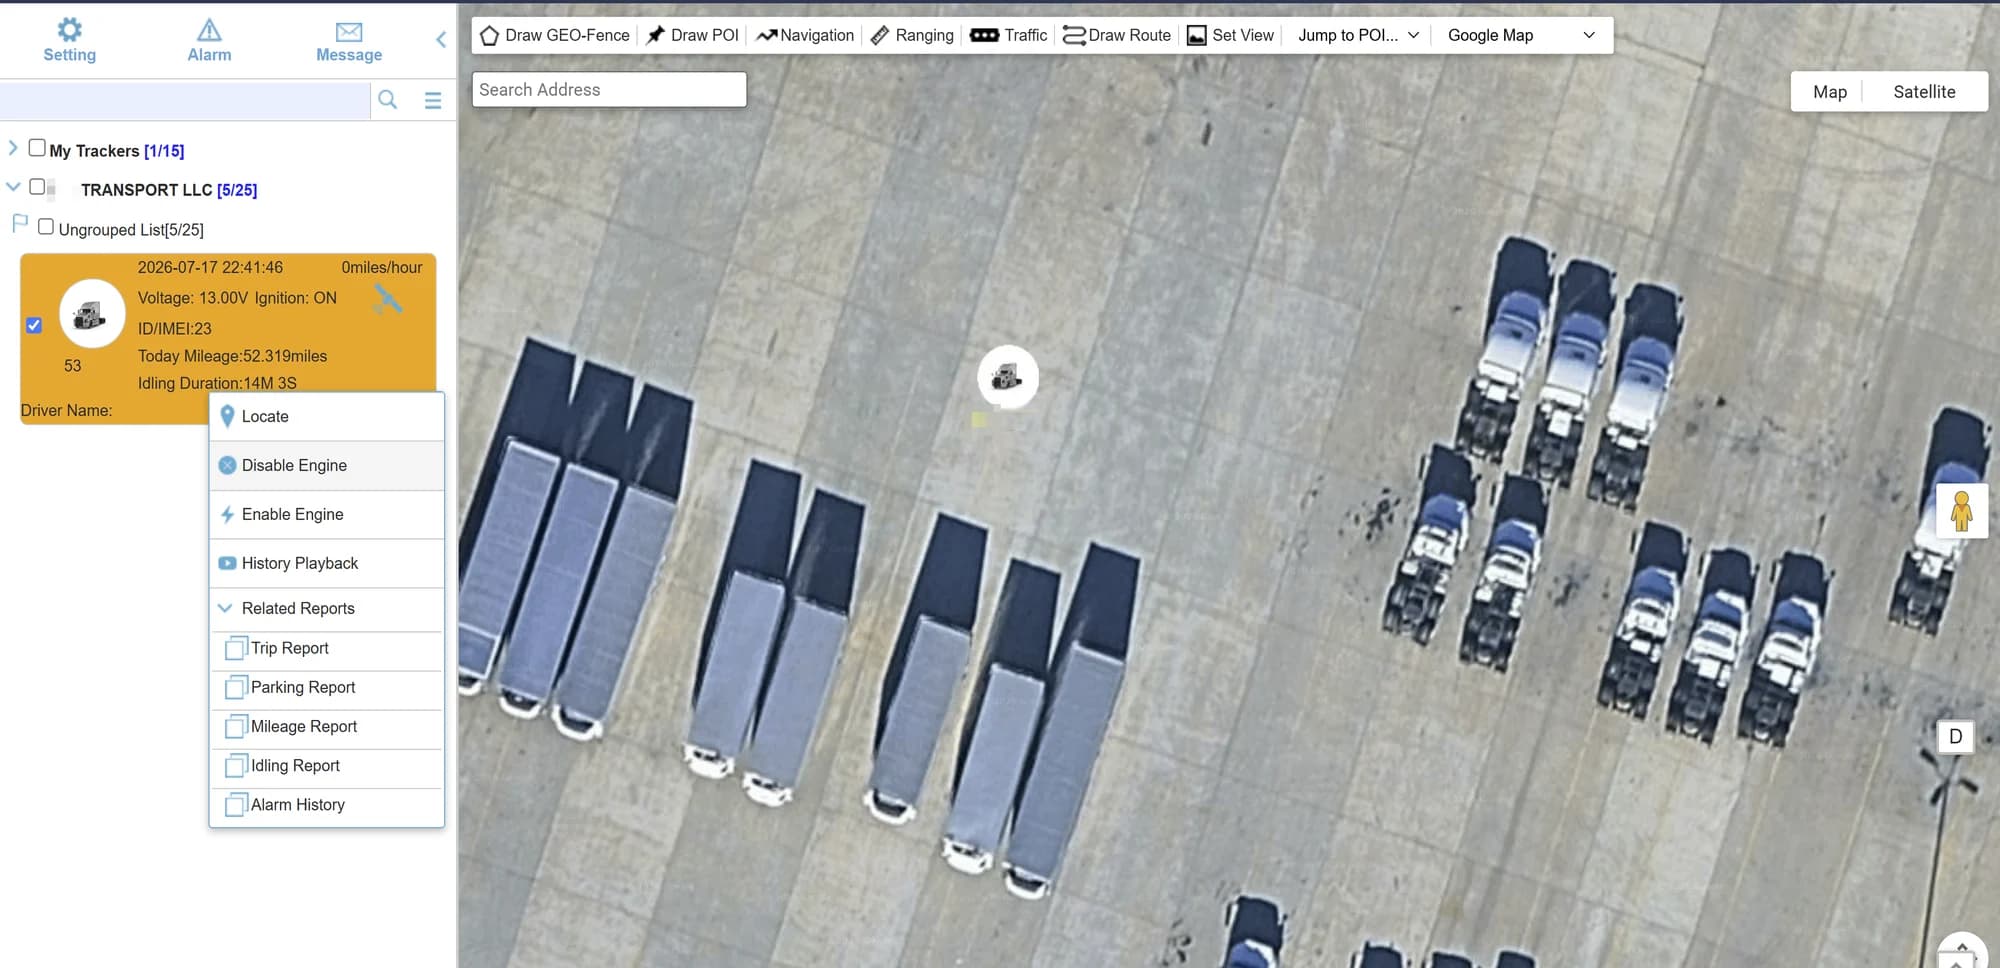Uncheck the tracker 53 checkbox
Viewport: 2000px width, 968px height.
pyautogui.click(x=34, y=325)
